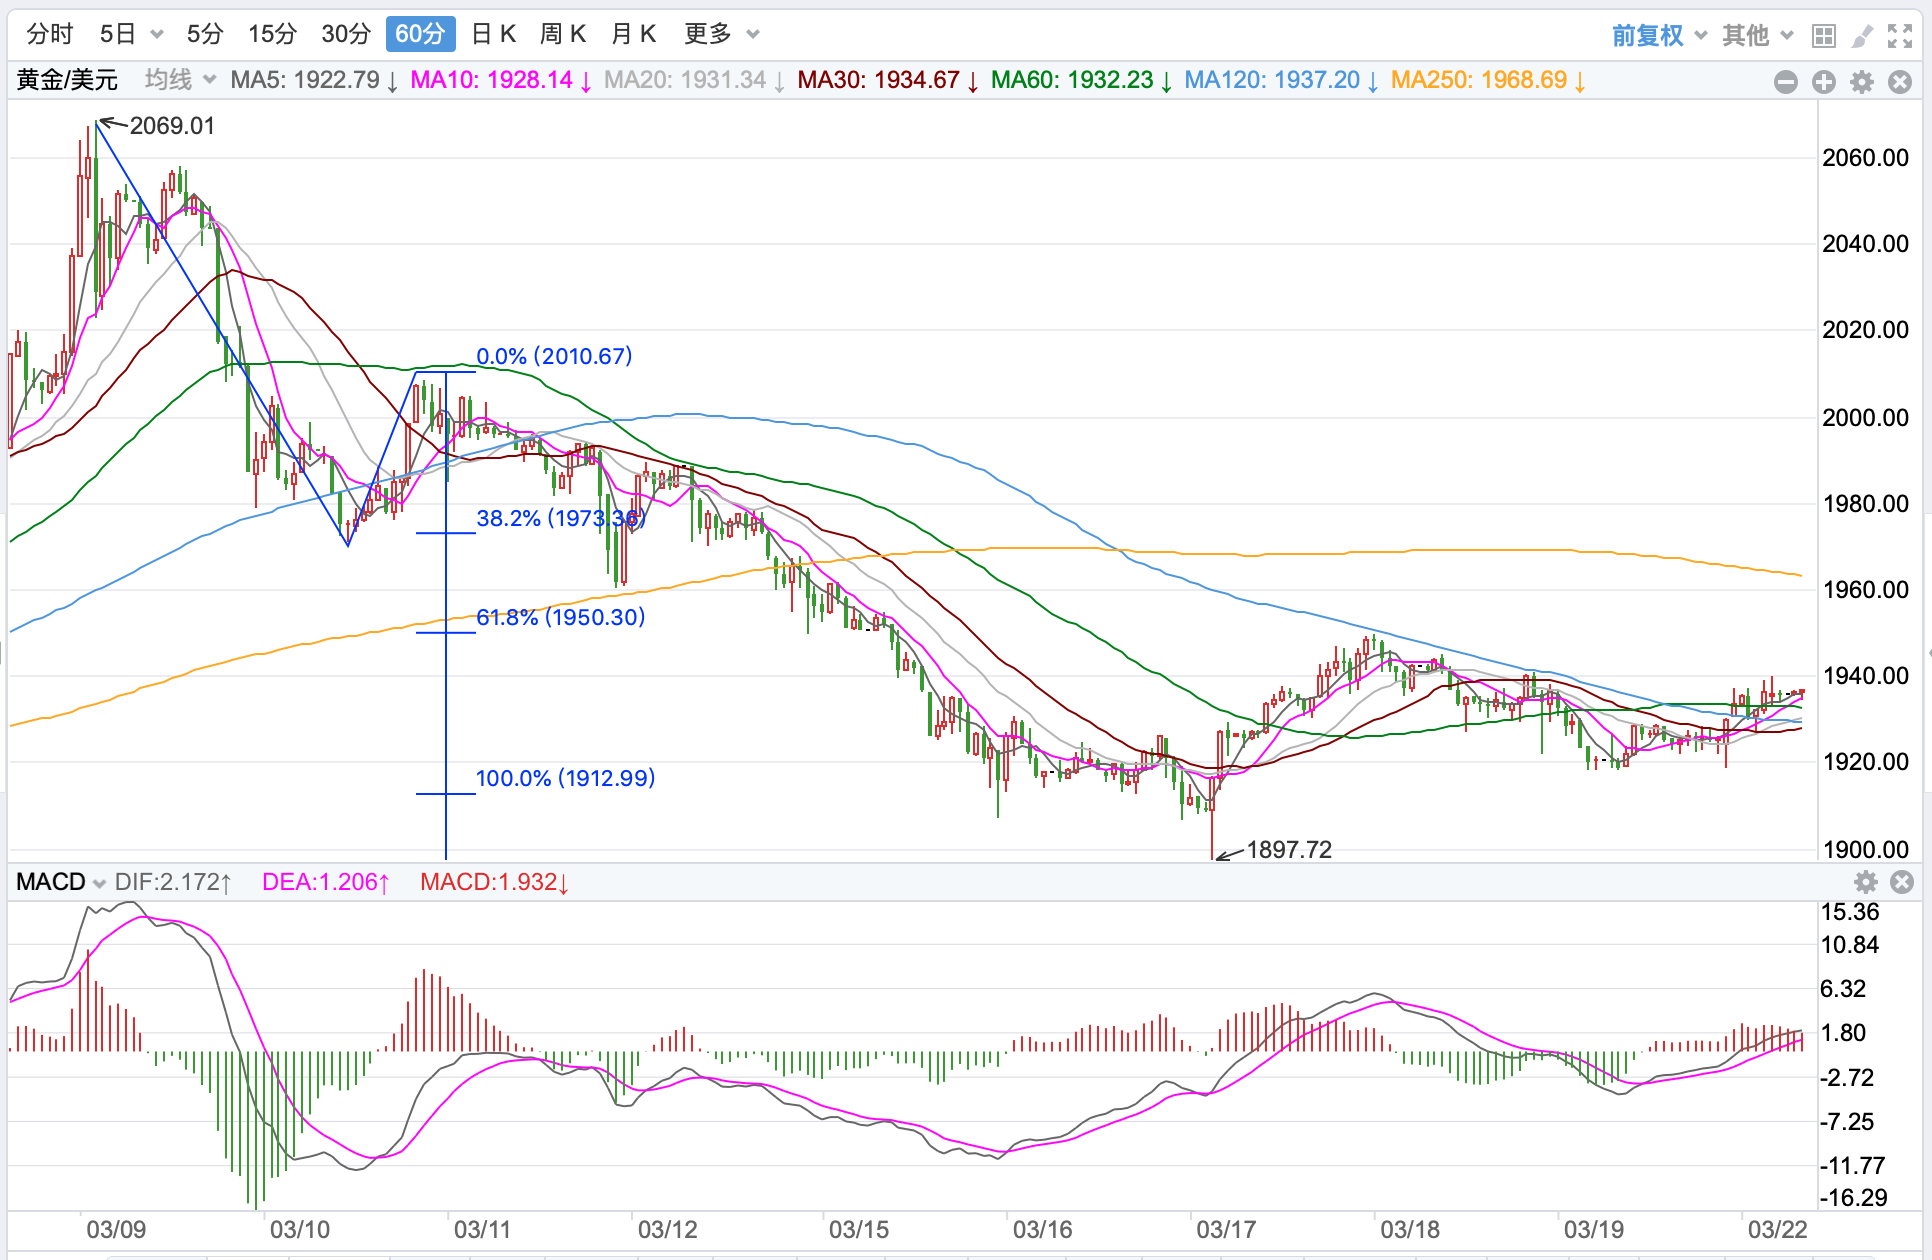Viewport: 1932px width, 1260px height.
Task: Select the drawing brush tool
Action: coord(1862,36)
